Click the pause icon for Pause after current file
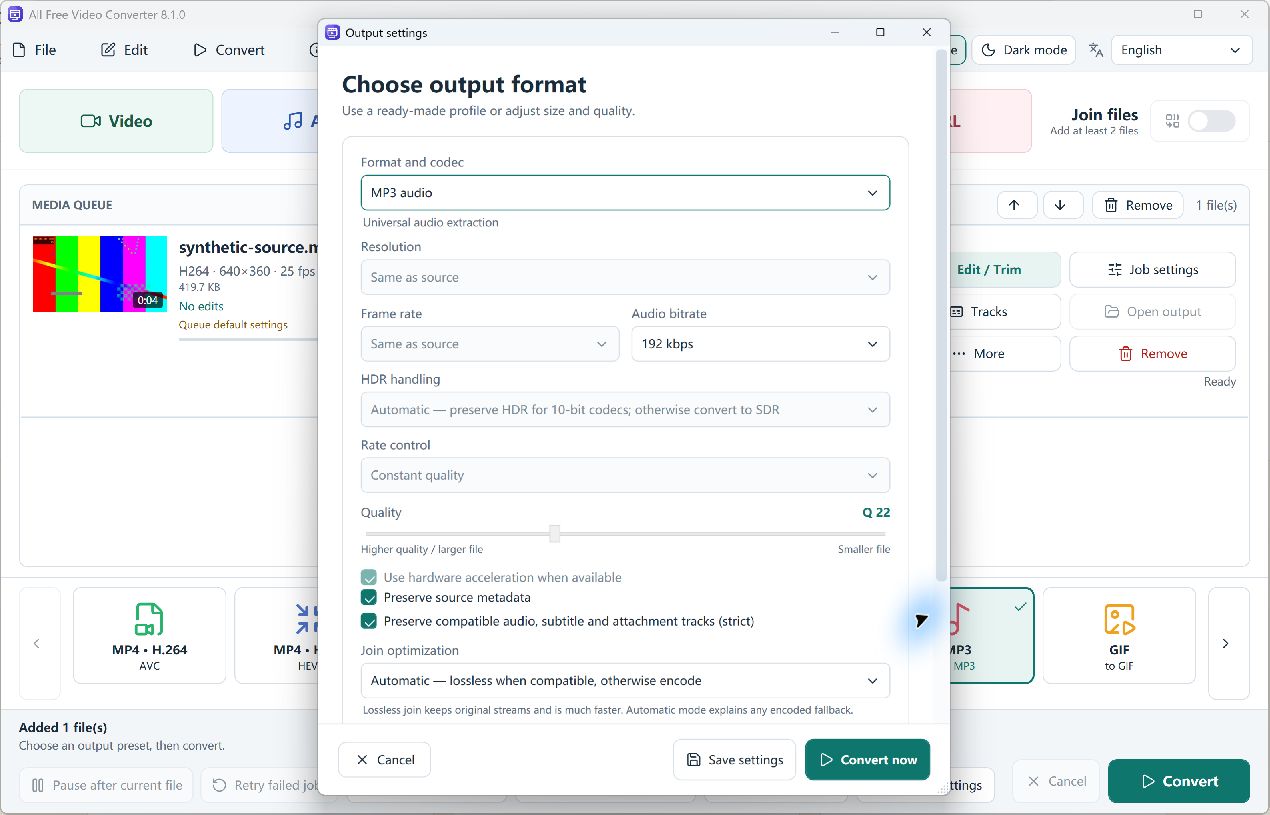The height and width of the screenshot is (815, 1270). (x=38, y=785)
